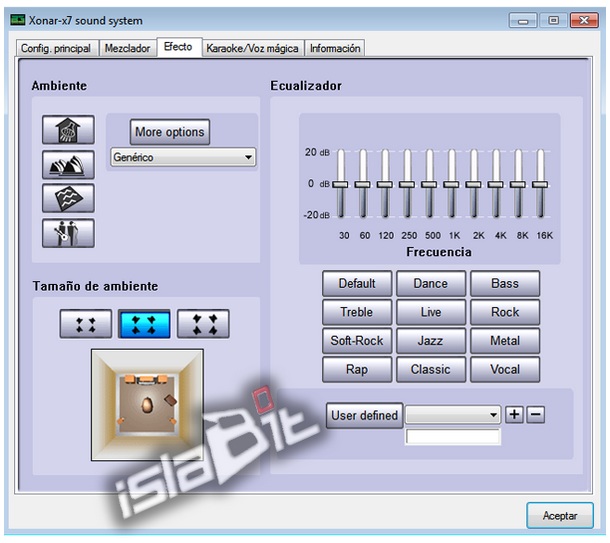Apply the Bass equalizer preset

[505, 284]
